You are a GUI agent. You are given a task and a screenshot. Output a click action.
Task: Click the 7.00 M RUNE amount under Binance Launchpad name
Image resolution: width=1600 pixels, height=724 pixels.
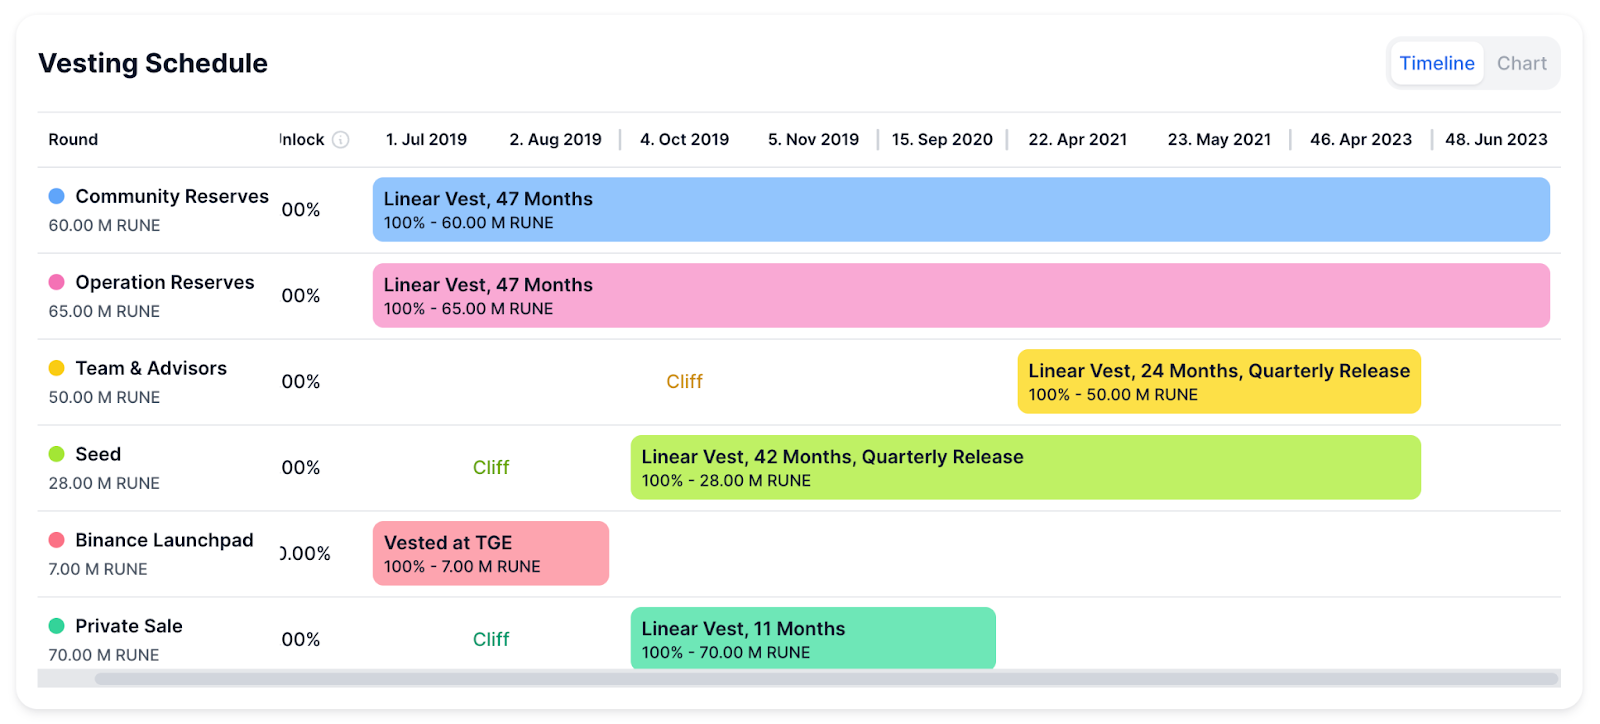[98, 570]
